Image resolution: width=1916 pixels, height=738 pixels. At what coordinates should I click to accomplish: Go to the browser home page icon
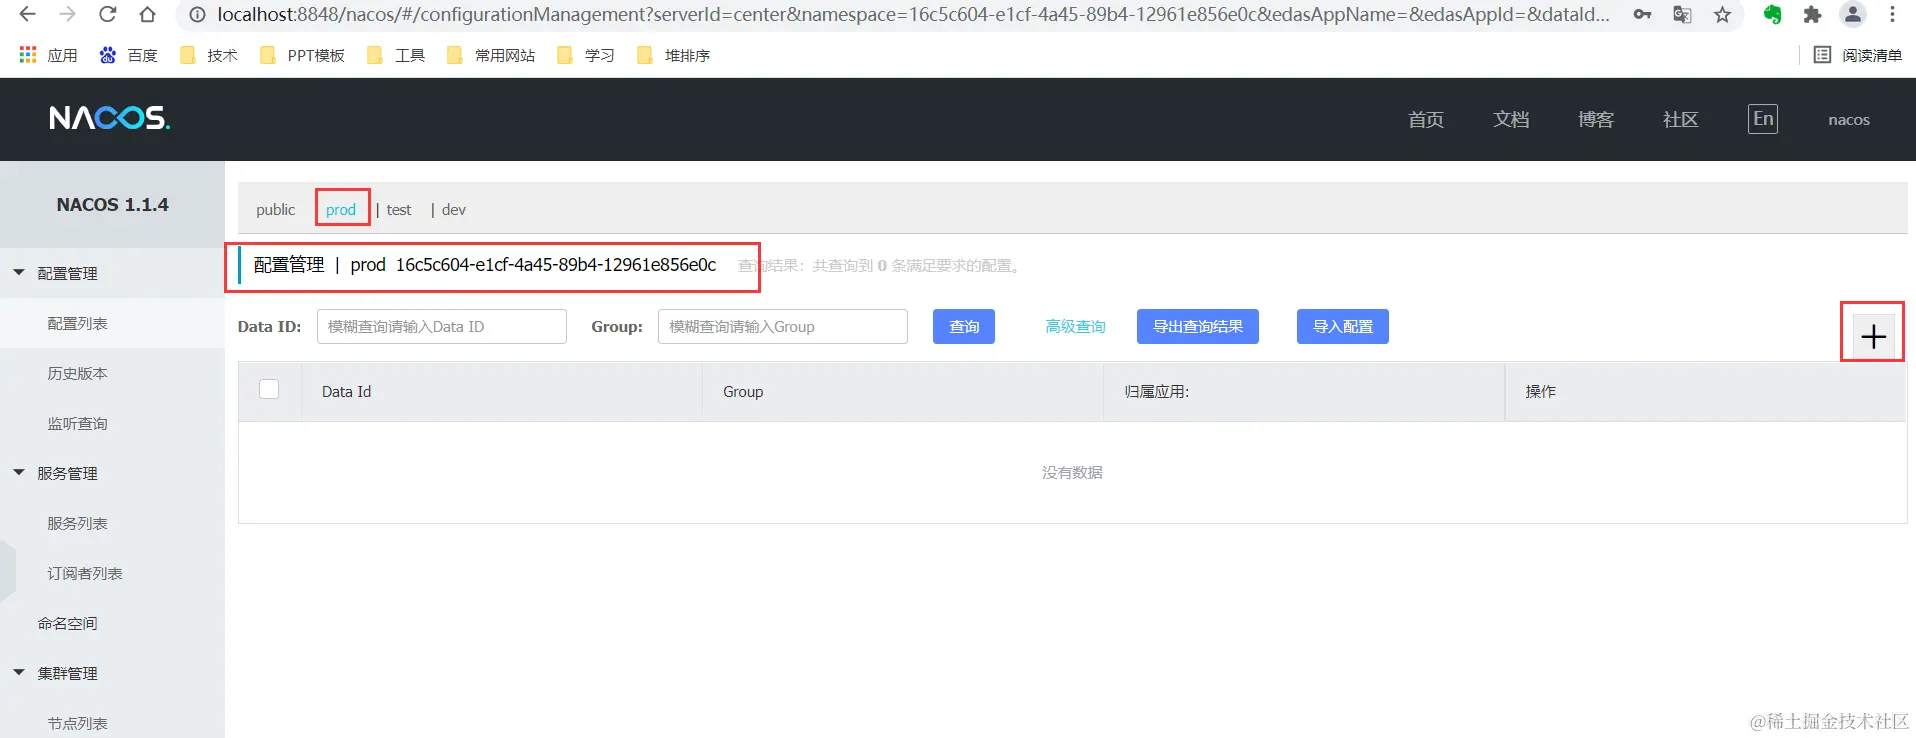(x=147, y=14)
